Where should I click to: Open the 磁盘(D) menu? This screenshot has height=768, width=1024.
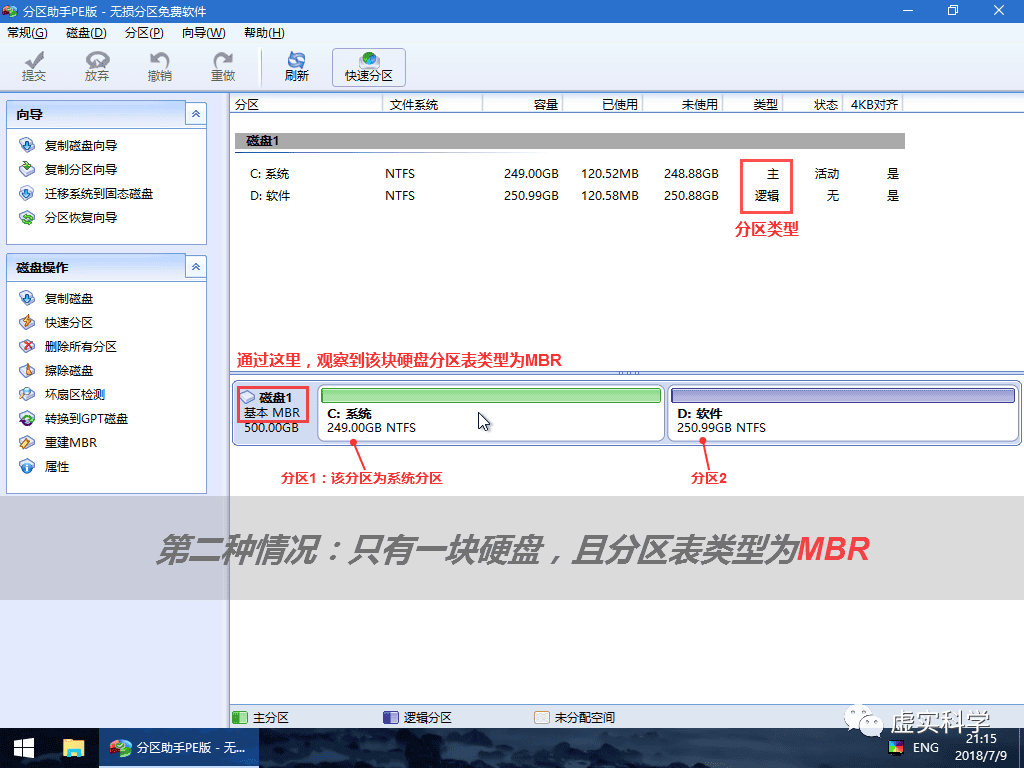86,33
